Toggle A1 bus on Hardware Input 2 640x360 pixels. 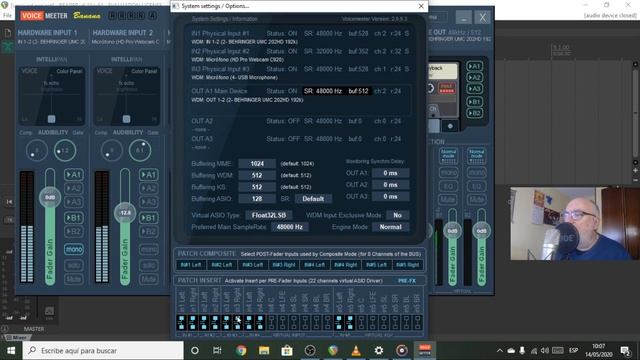pyautogui.click(x=149, y=175)
